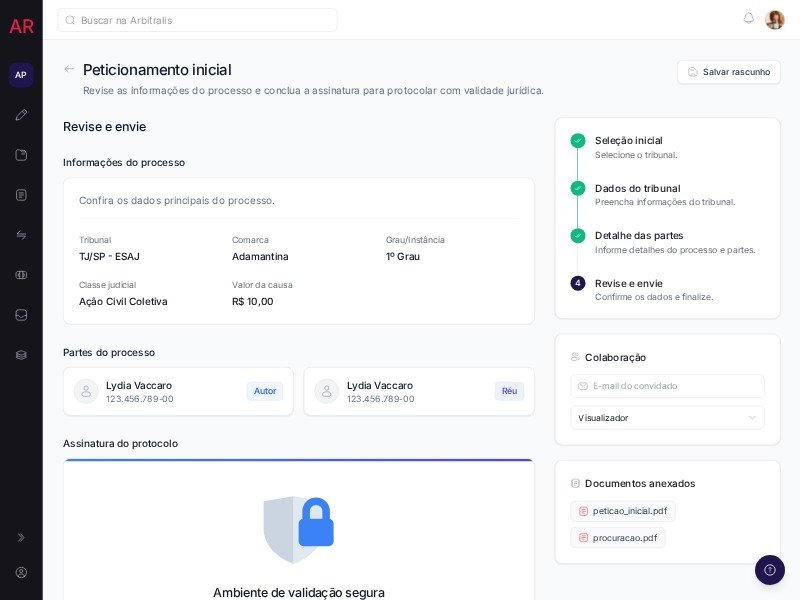Viewport: 800px width, 600px height.
Task: Open the AP workspace switcher
Action: coord(21,75)
